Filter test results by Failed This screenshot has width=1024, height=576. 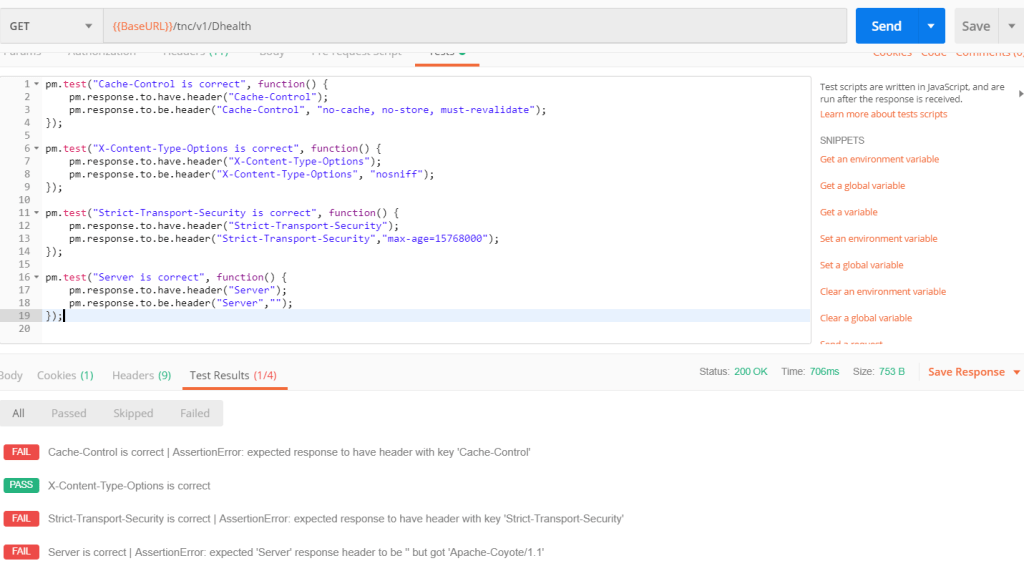point(195,413)
